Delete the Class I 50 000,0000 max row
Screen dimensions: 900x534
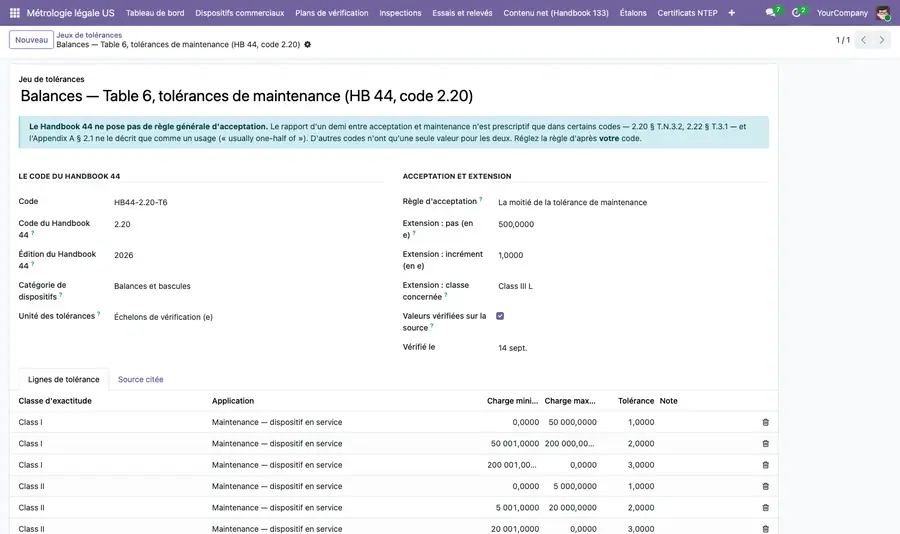[765, 422]
